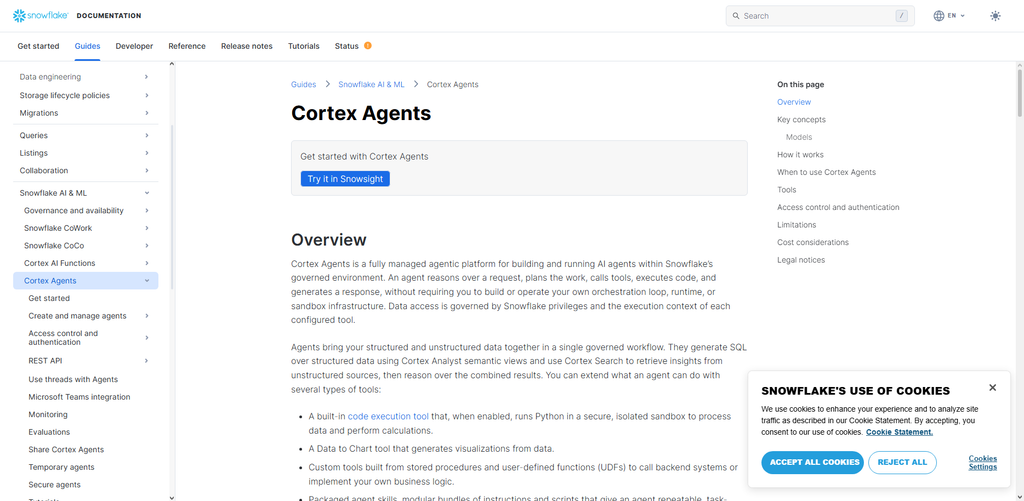This screenshot has height=501, width=1024.
Task: Open Cookies Settings link
Action: pos(982,462)
